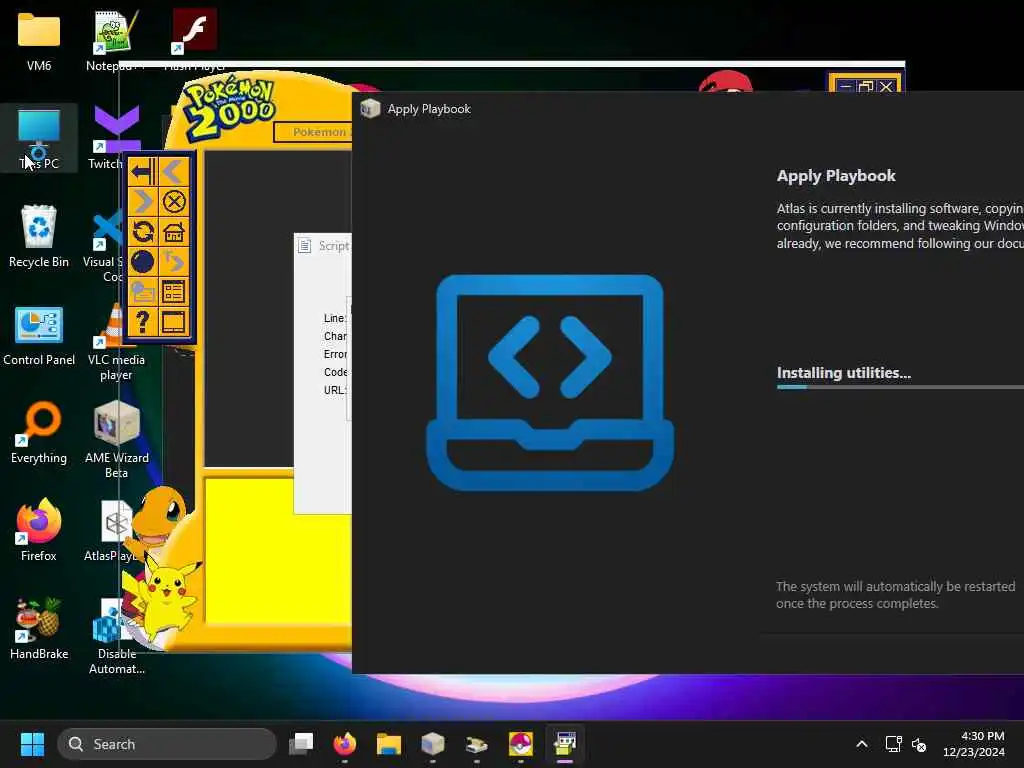Select the This PC desktop icon
Viewport: 1024px width, 768px height.
point(39,139)
